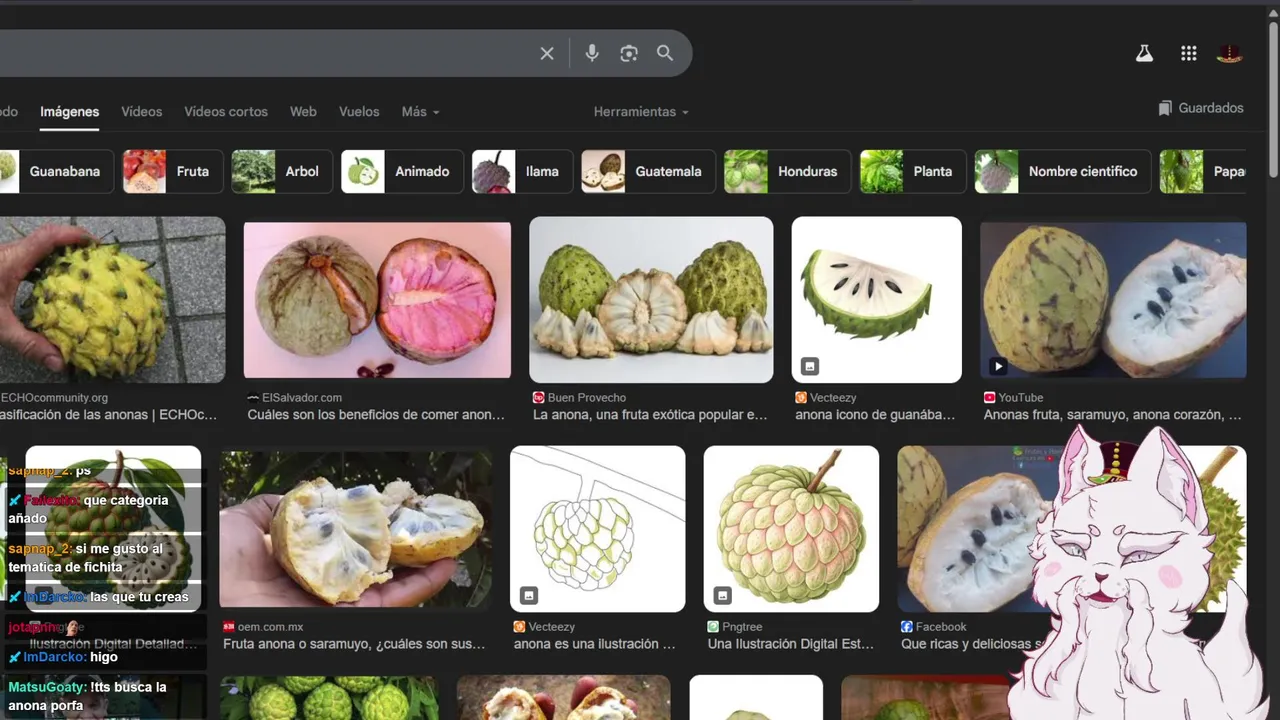The width and height of the screenshot is (1280, 720).
Task: Select the Honduras filter chip
Action: click(x=787, y=171)
